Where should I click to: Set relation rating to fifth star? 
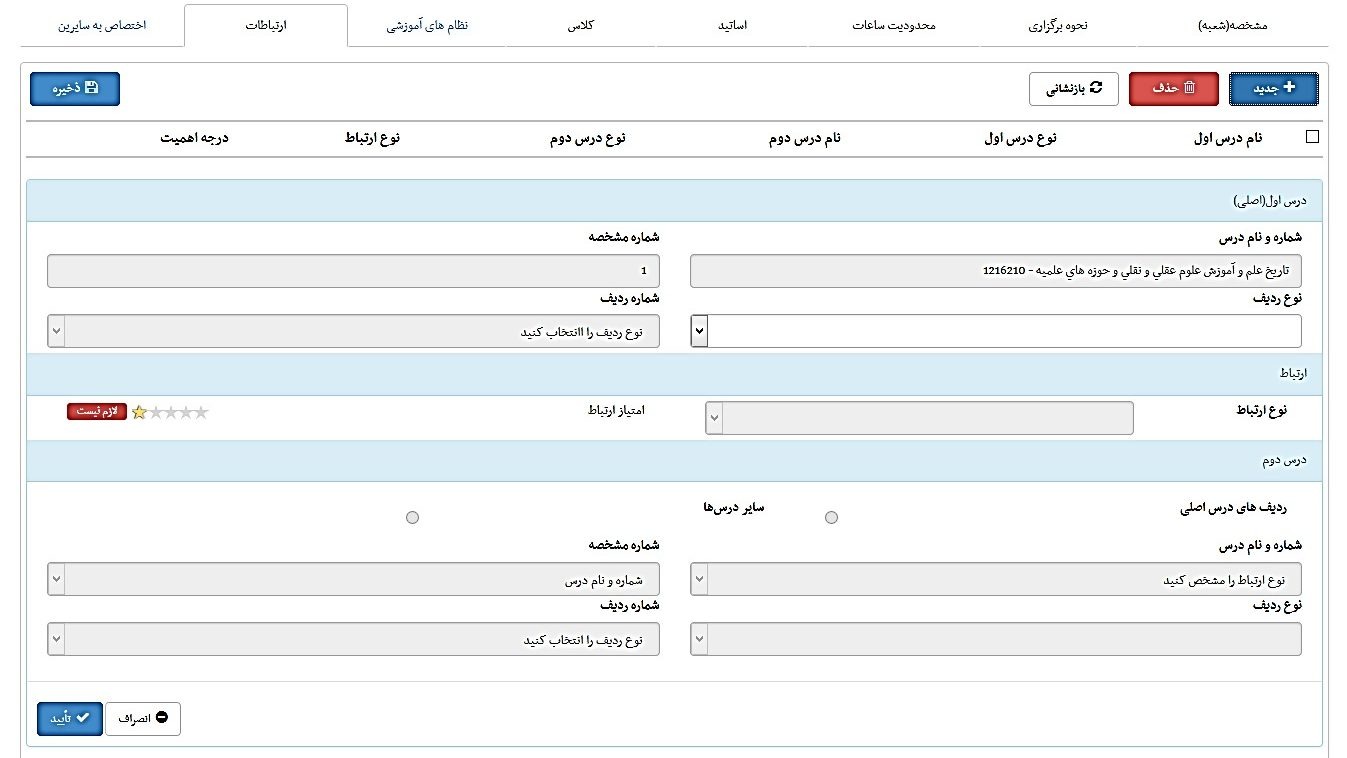(201, 412)
